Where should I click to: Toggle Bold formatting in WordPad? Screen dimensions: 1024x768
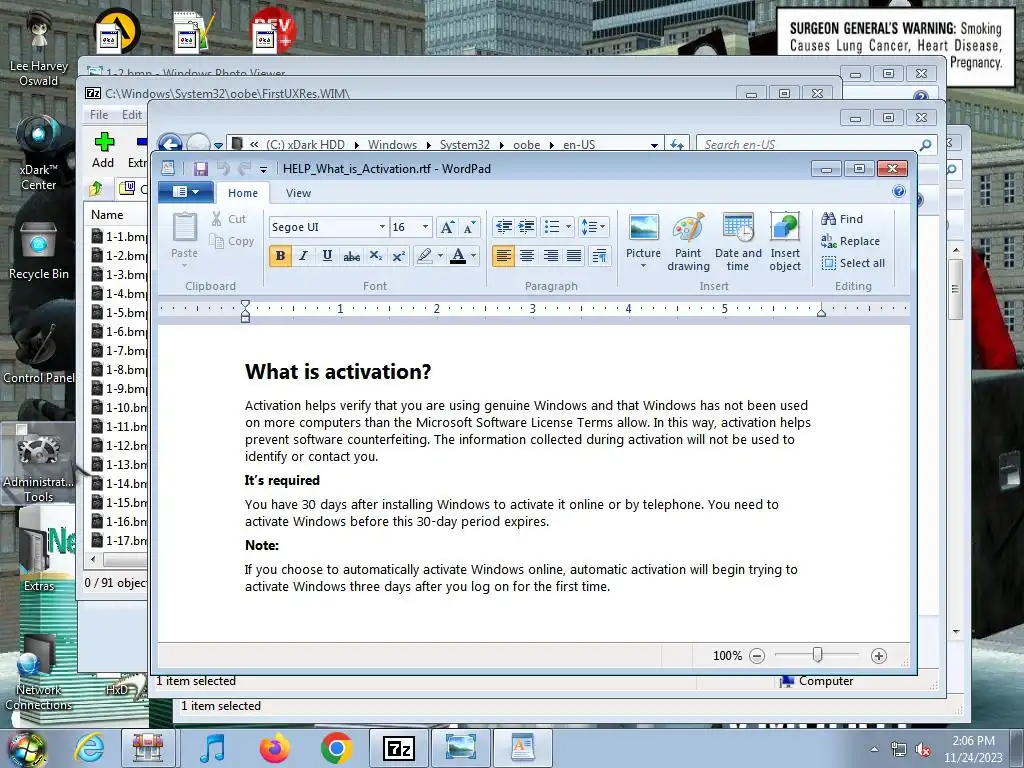pyautogui.click(x=280, y=256)
